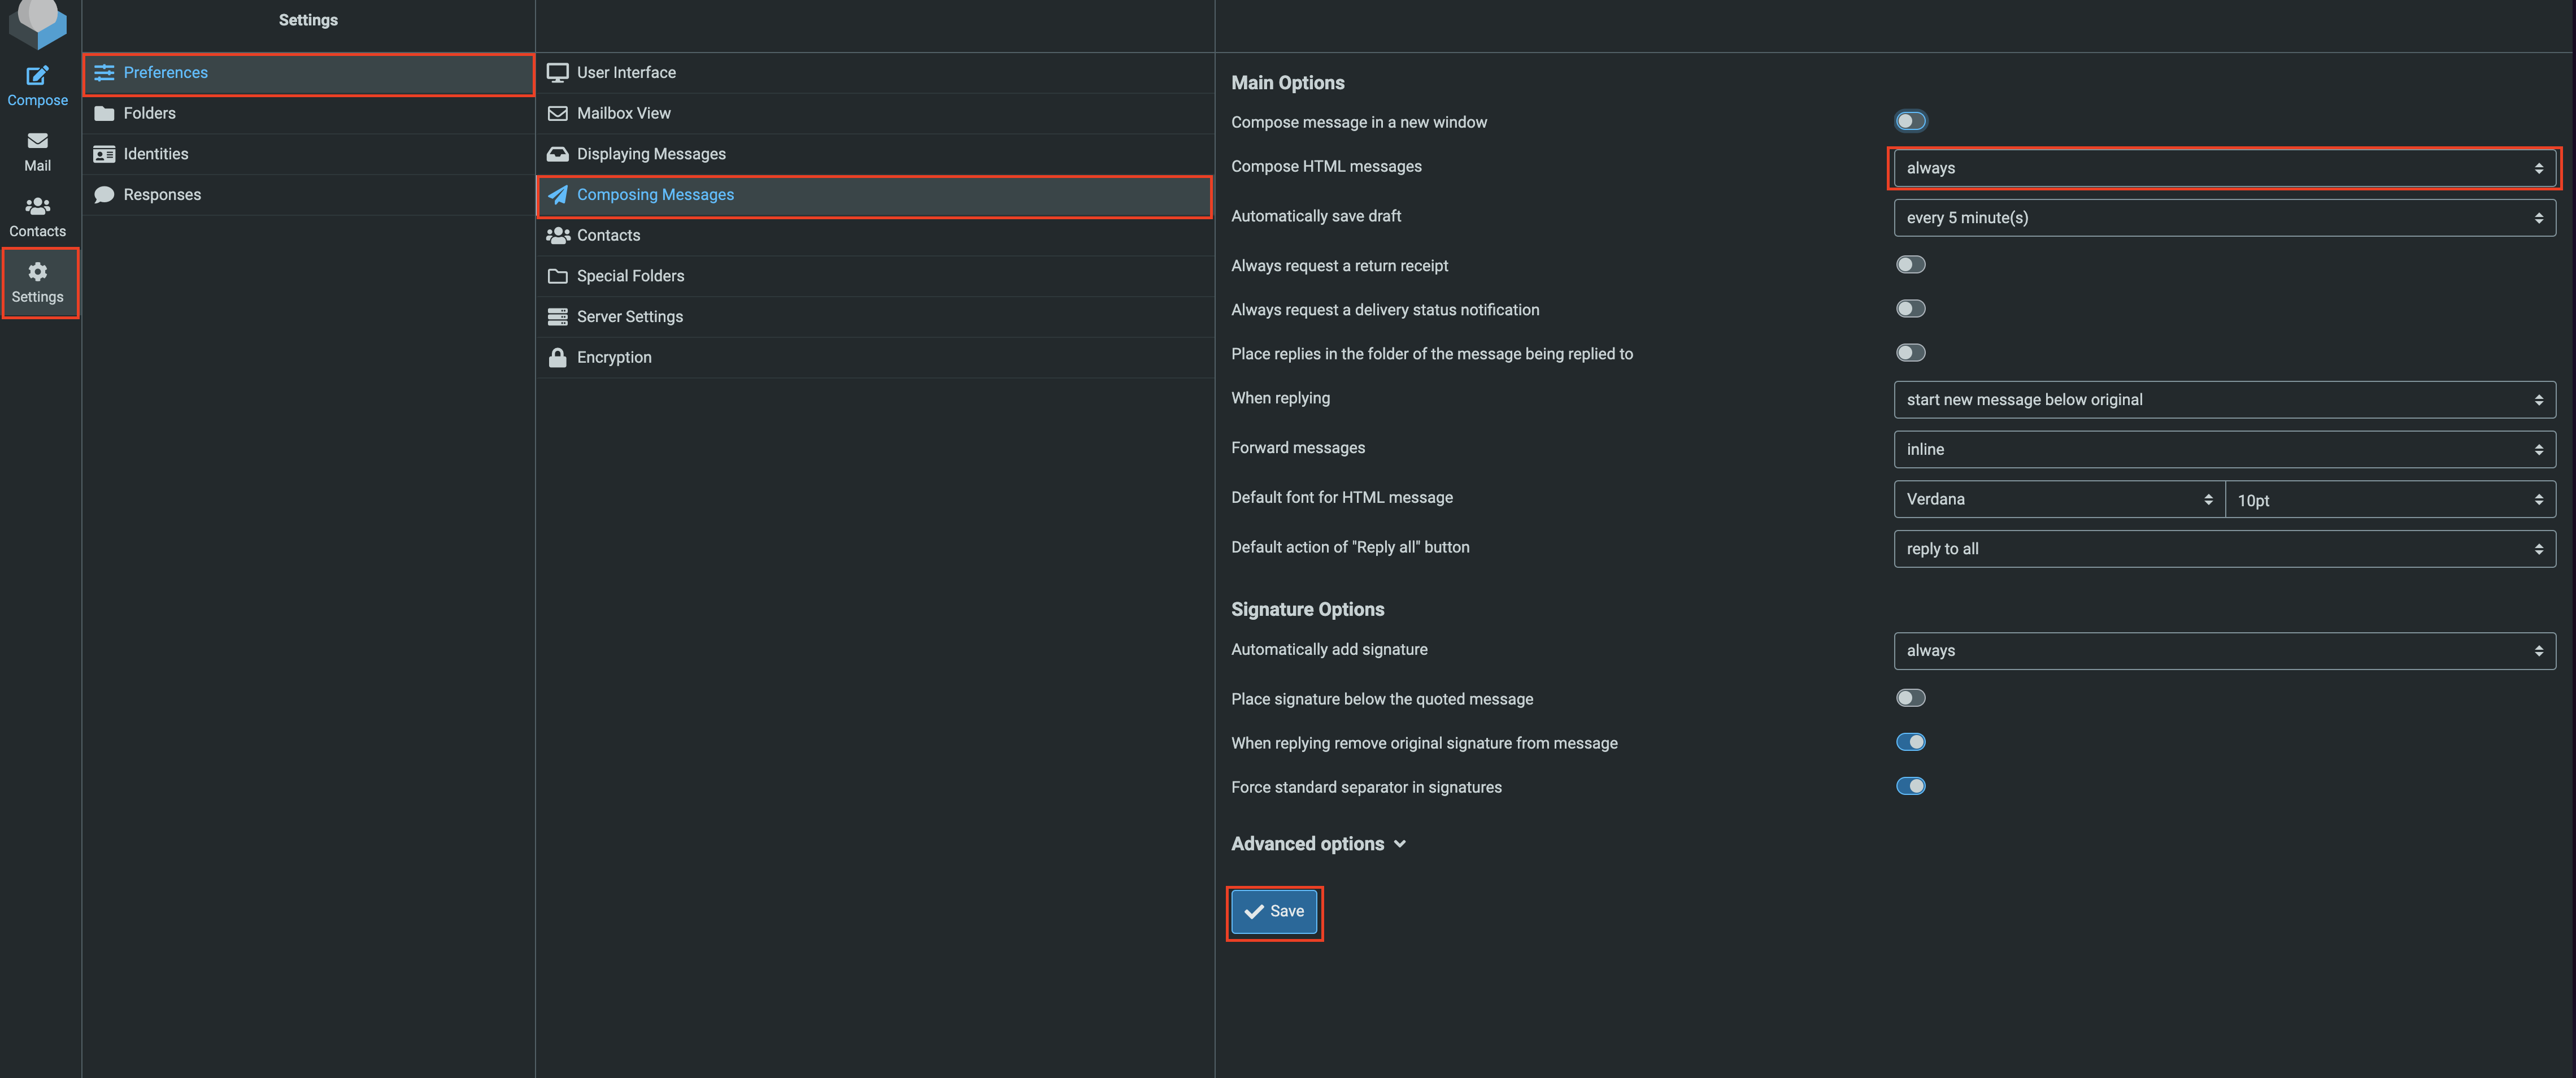Disable Force standard separator in signatures
The image size is (2576, 1078).
coord(1910,786)
